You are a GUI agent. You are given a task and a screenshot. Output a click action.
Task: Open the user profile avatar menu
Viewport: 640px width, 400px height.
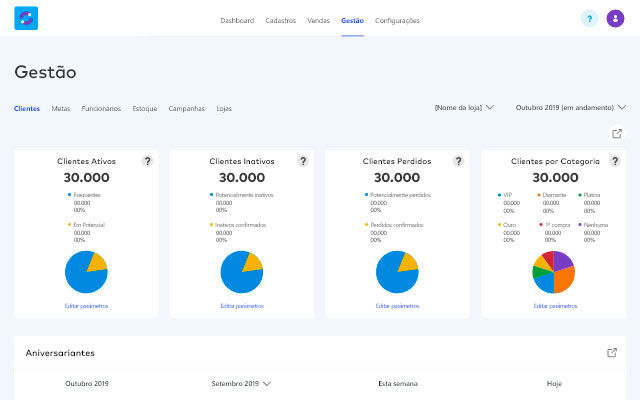tap(615, 19)
